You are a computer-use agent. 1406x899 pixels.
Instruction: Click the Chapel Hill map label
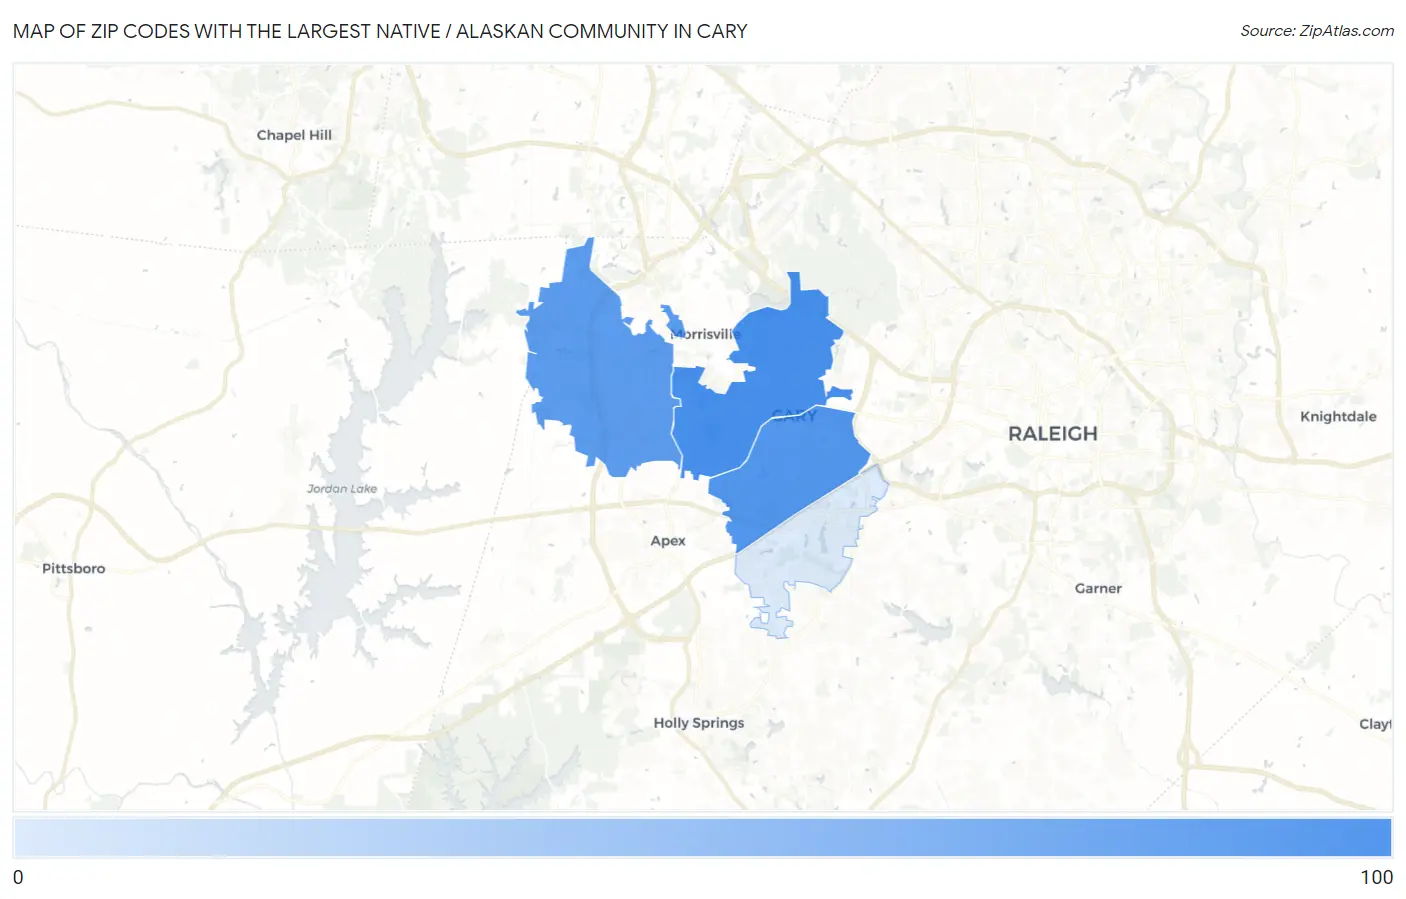[294, 135]
